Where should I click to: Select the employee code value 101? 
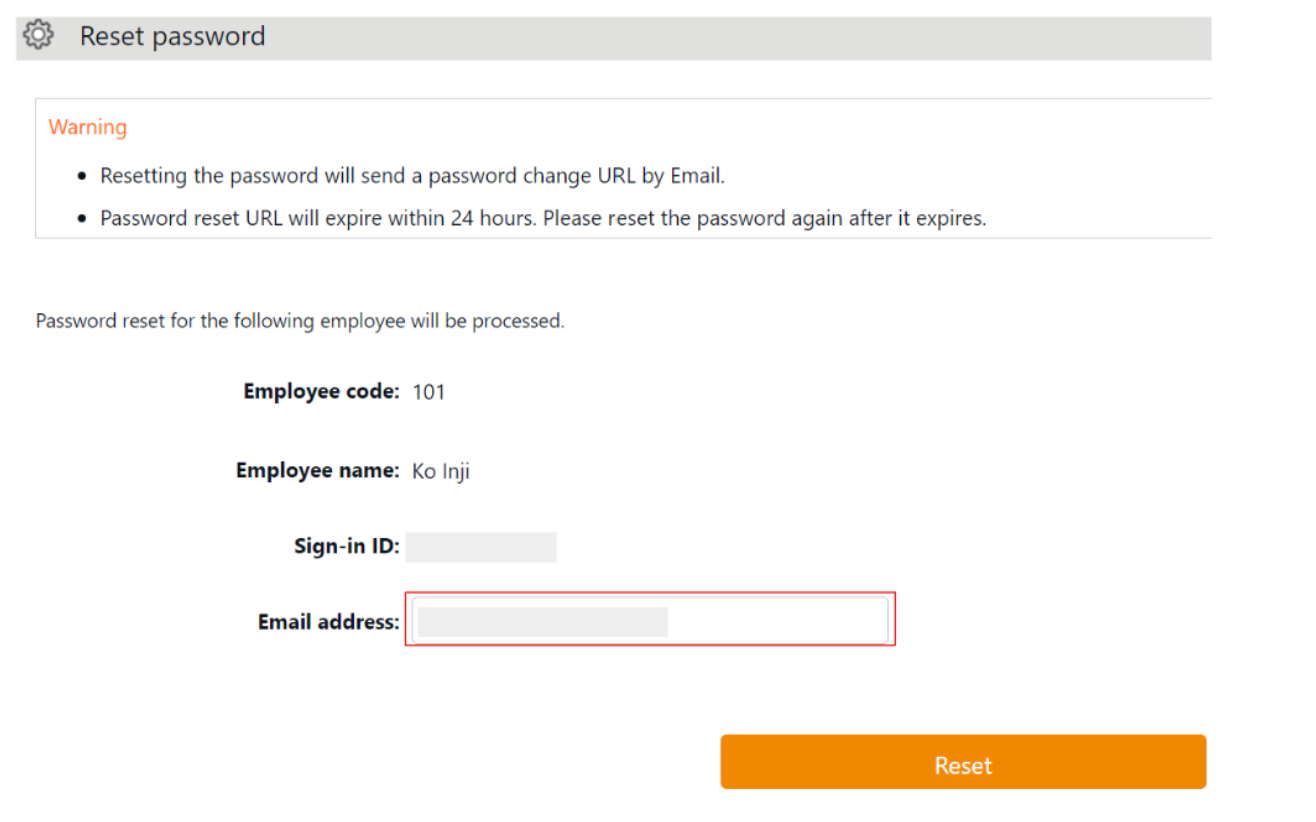coord(429,392)
